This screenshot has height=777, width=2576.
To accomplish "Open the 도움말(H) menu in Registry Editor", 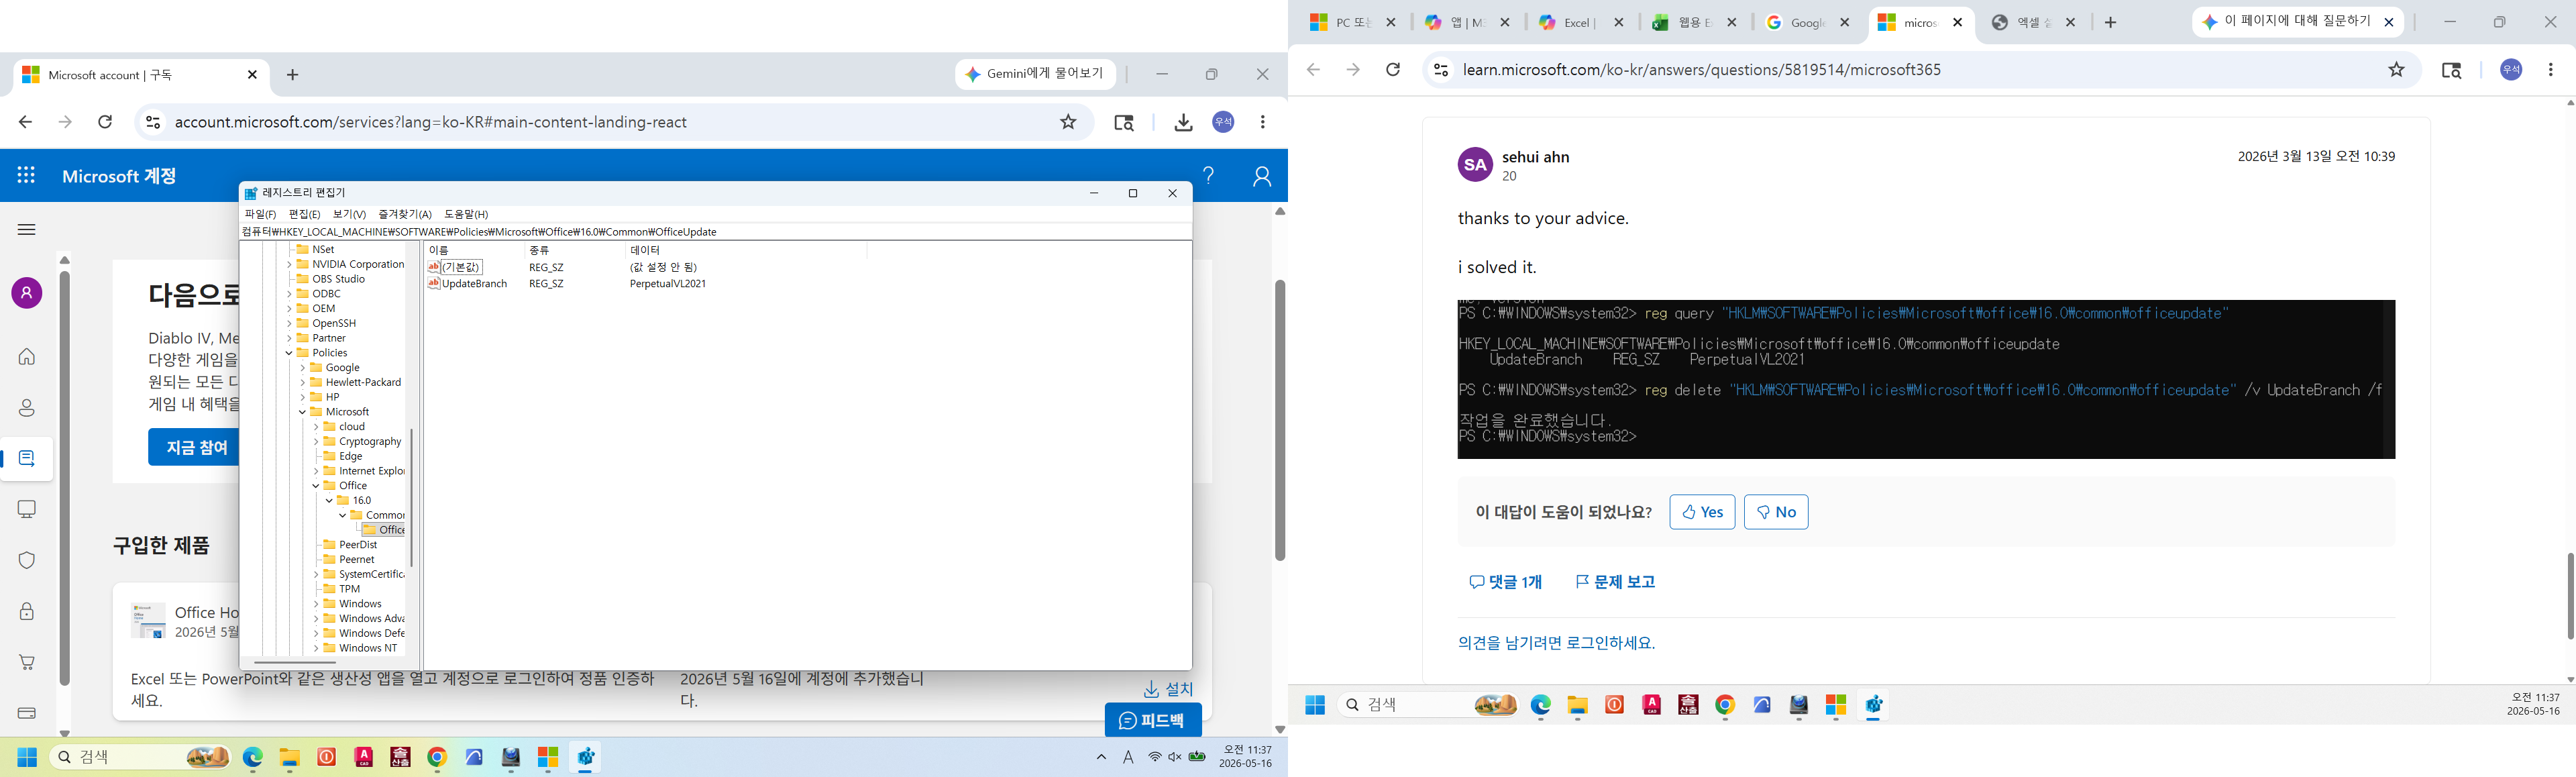I will coord(466,214).
